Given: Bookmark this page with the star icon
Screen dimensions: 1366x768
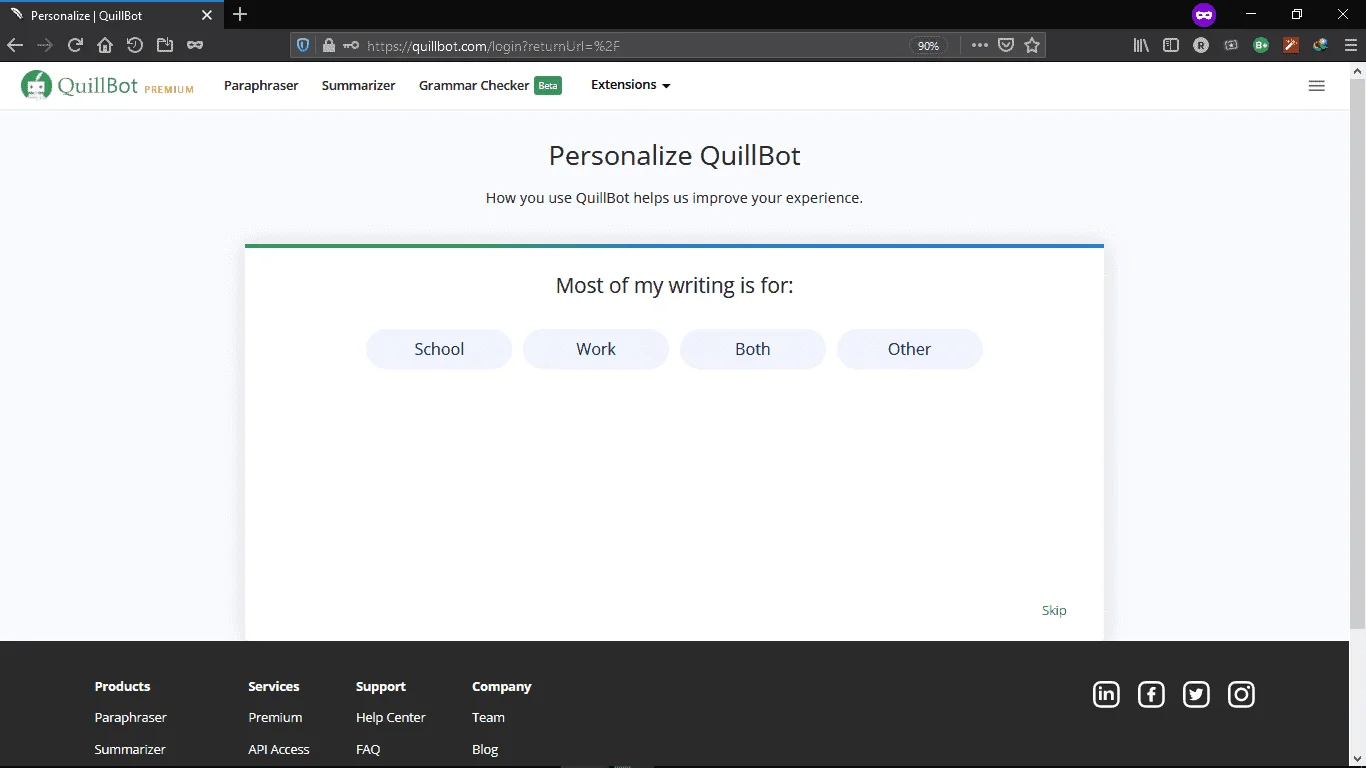Looking at the screenshot, I should pyautogui.click(x=1032, y=45).
